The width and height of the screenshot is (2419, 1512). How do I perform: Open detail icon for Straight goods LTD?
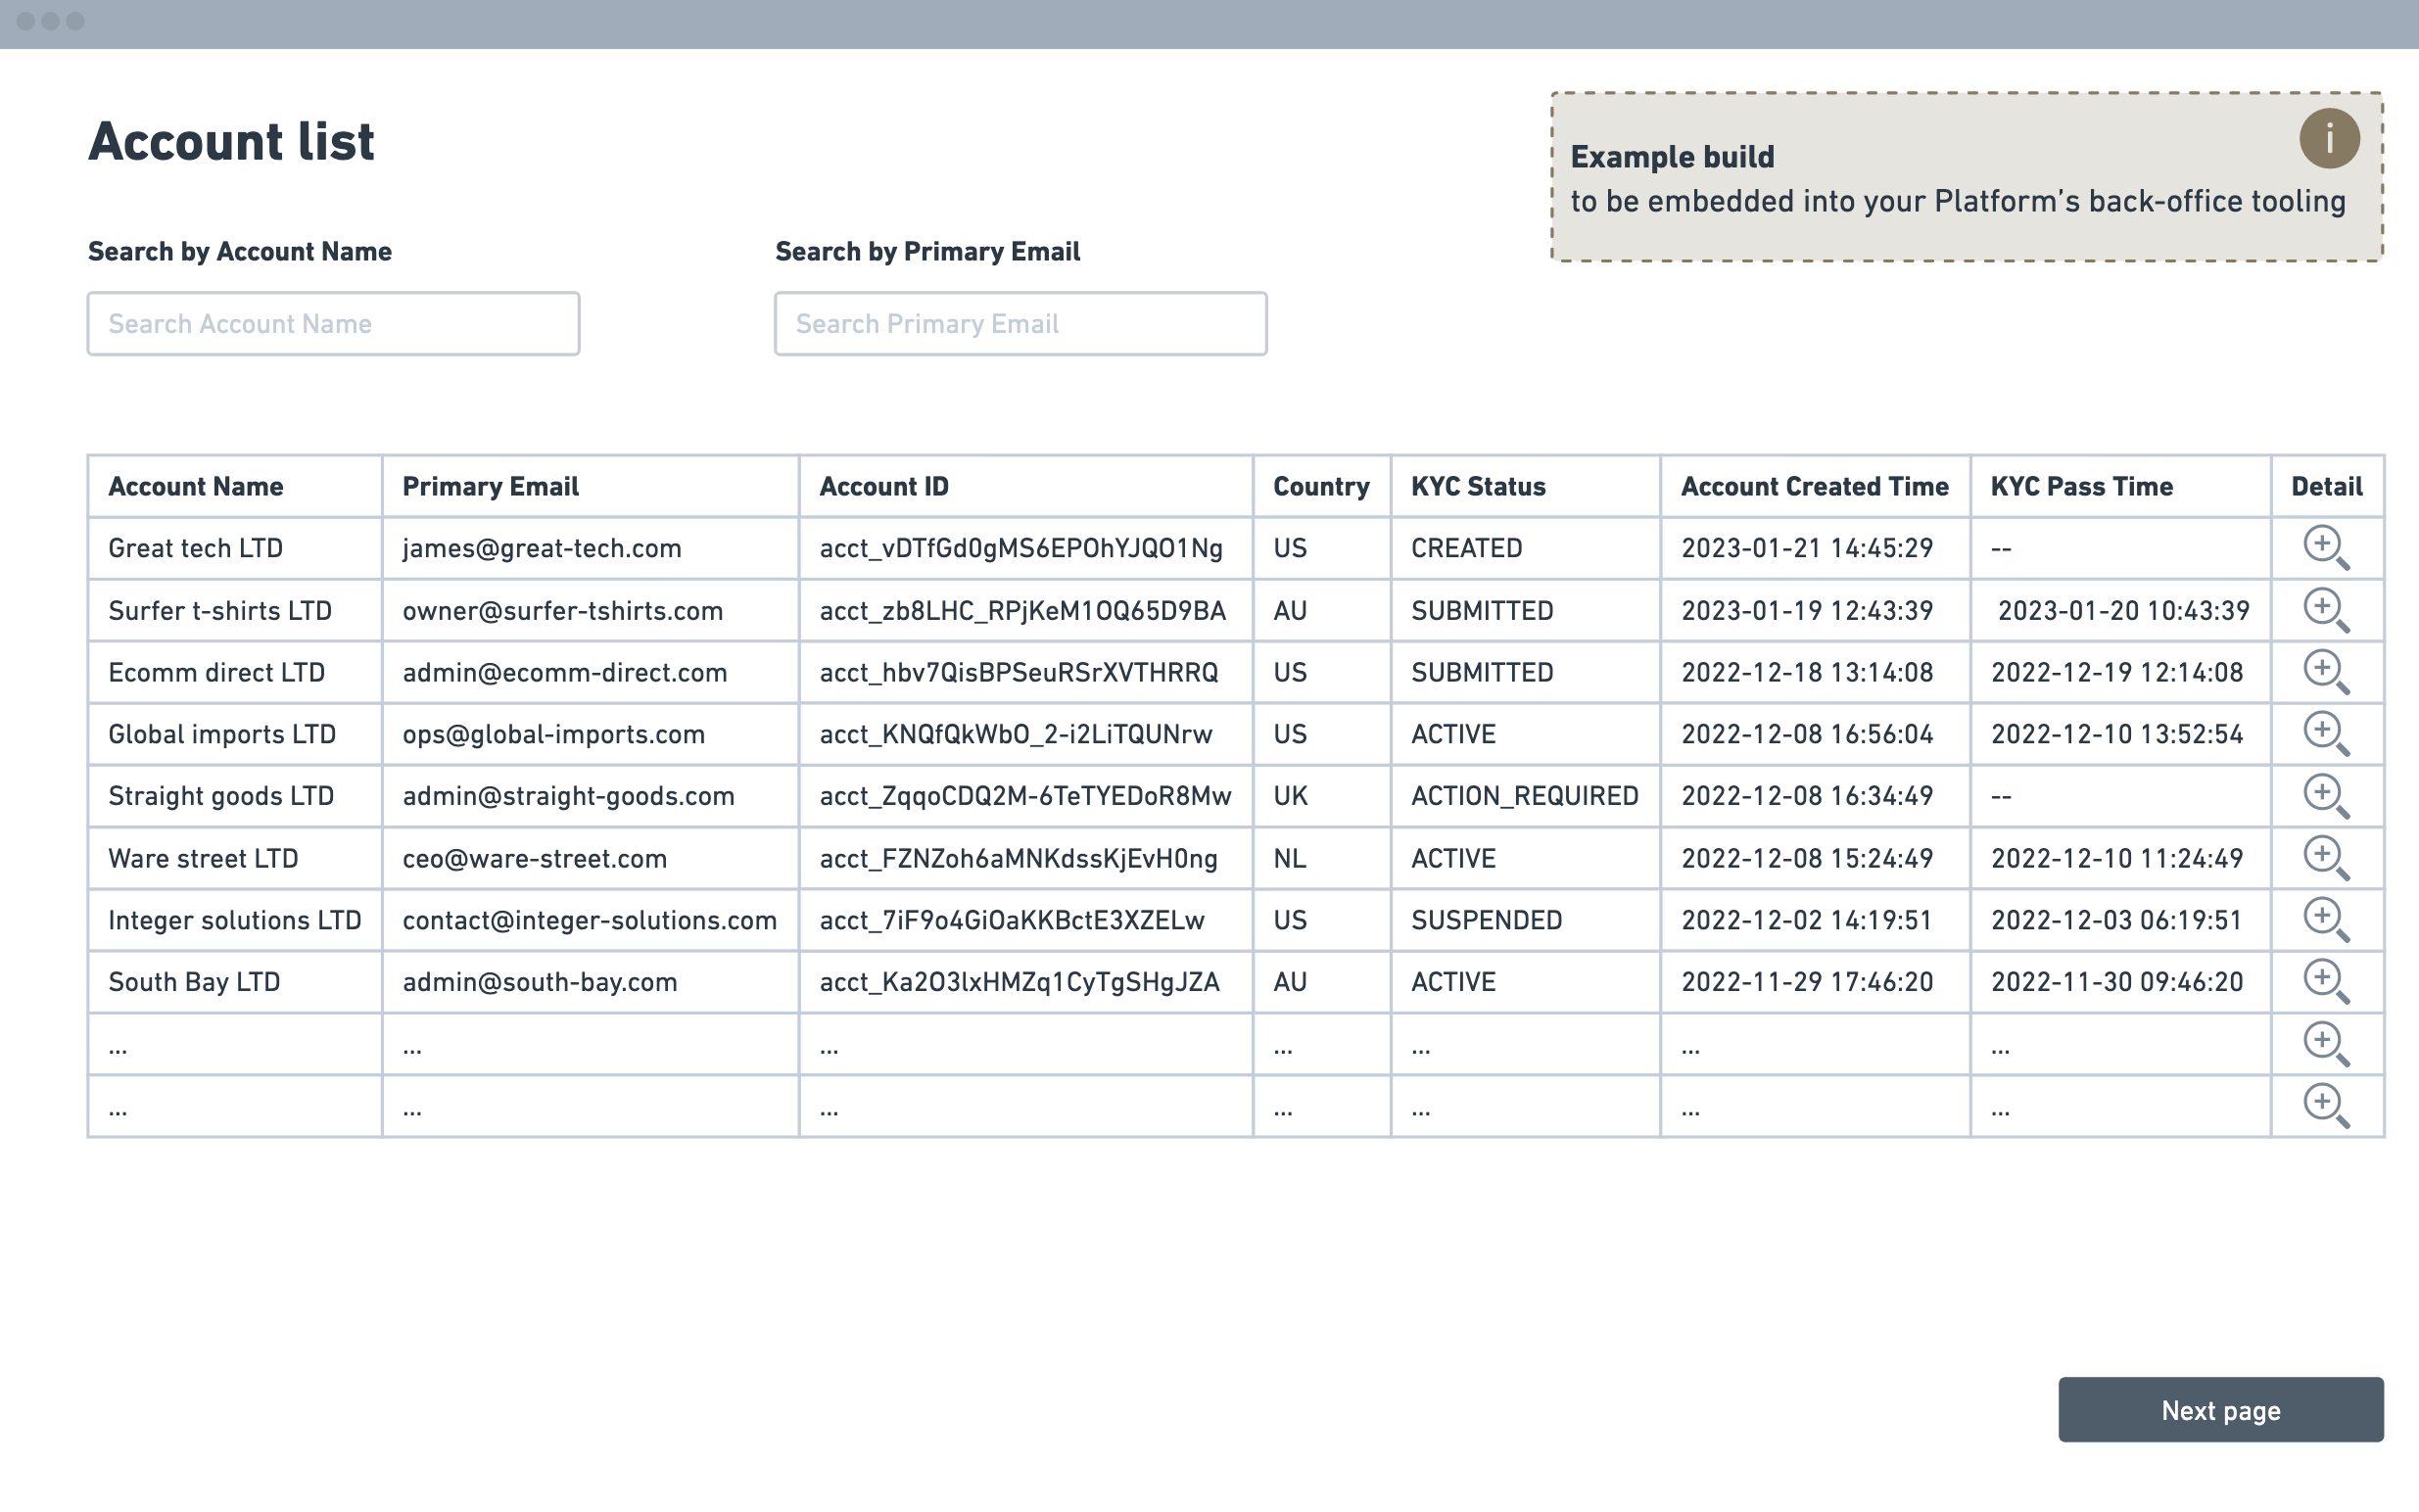2324,795
